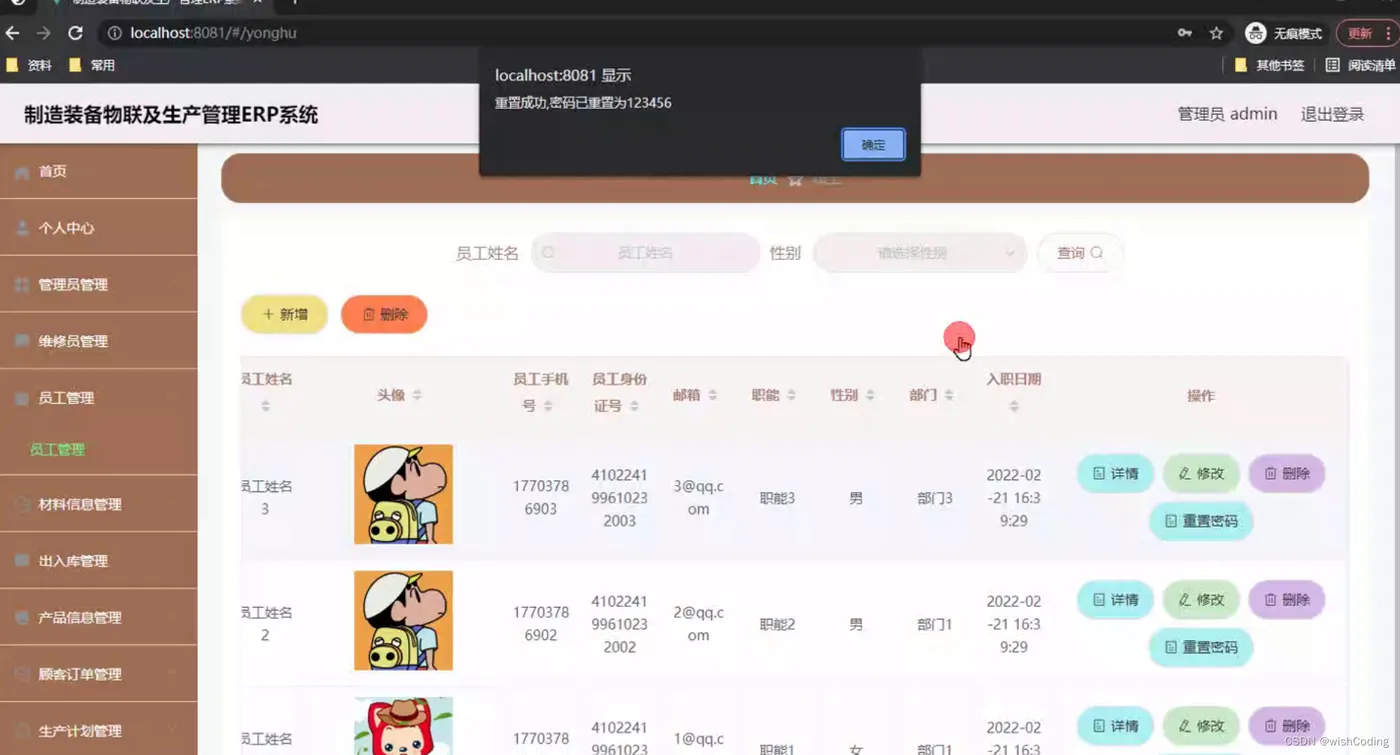Open the 常用 bookmark folder
The height and width of the screenshot is (755, 1400).
coord(92,65)
